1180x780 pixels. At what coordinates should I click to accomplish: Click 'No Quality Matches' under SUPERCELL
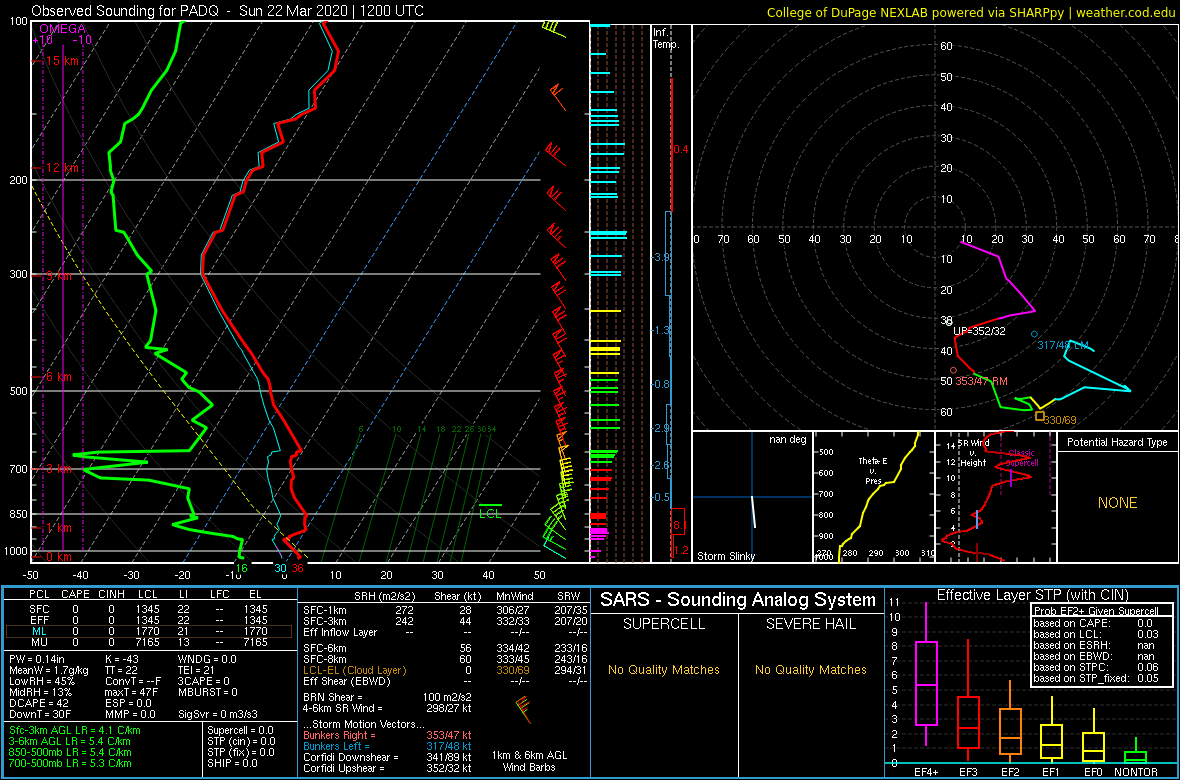coord(664,669)
